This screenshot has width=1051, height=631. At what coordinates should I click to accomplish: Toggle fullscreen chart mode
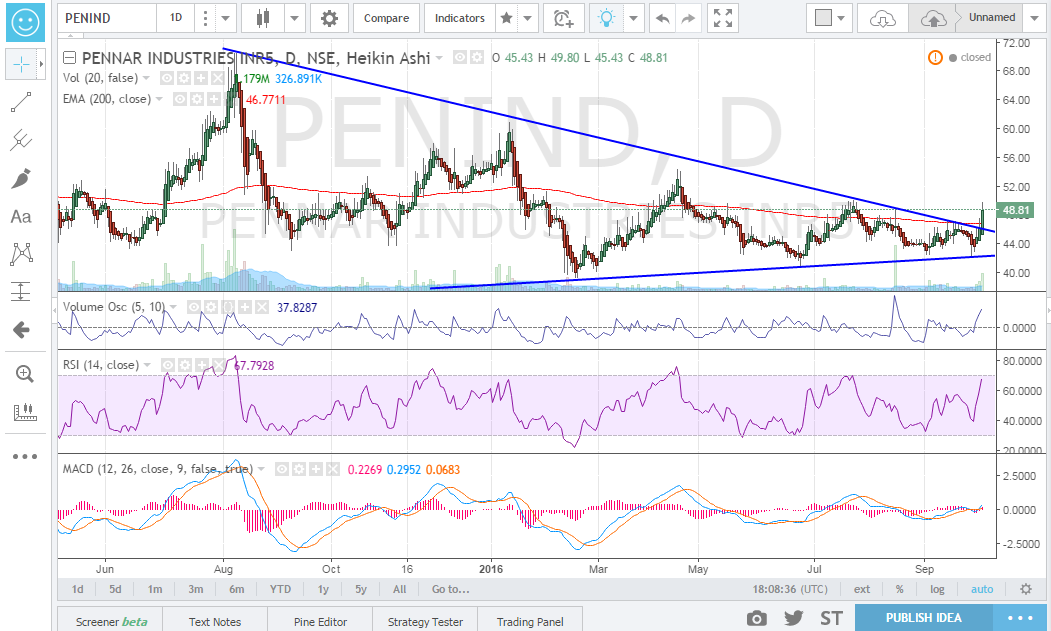click(x=723, y=19)
